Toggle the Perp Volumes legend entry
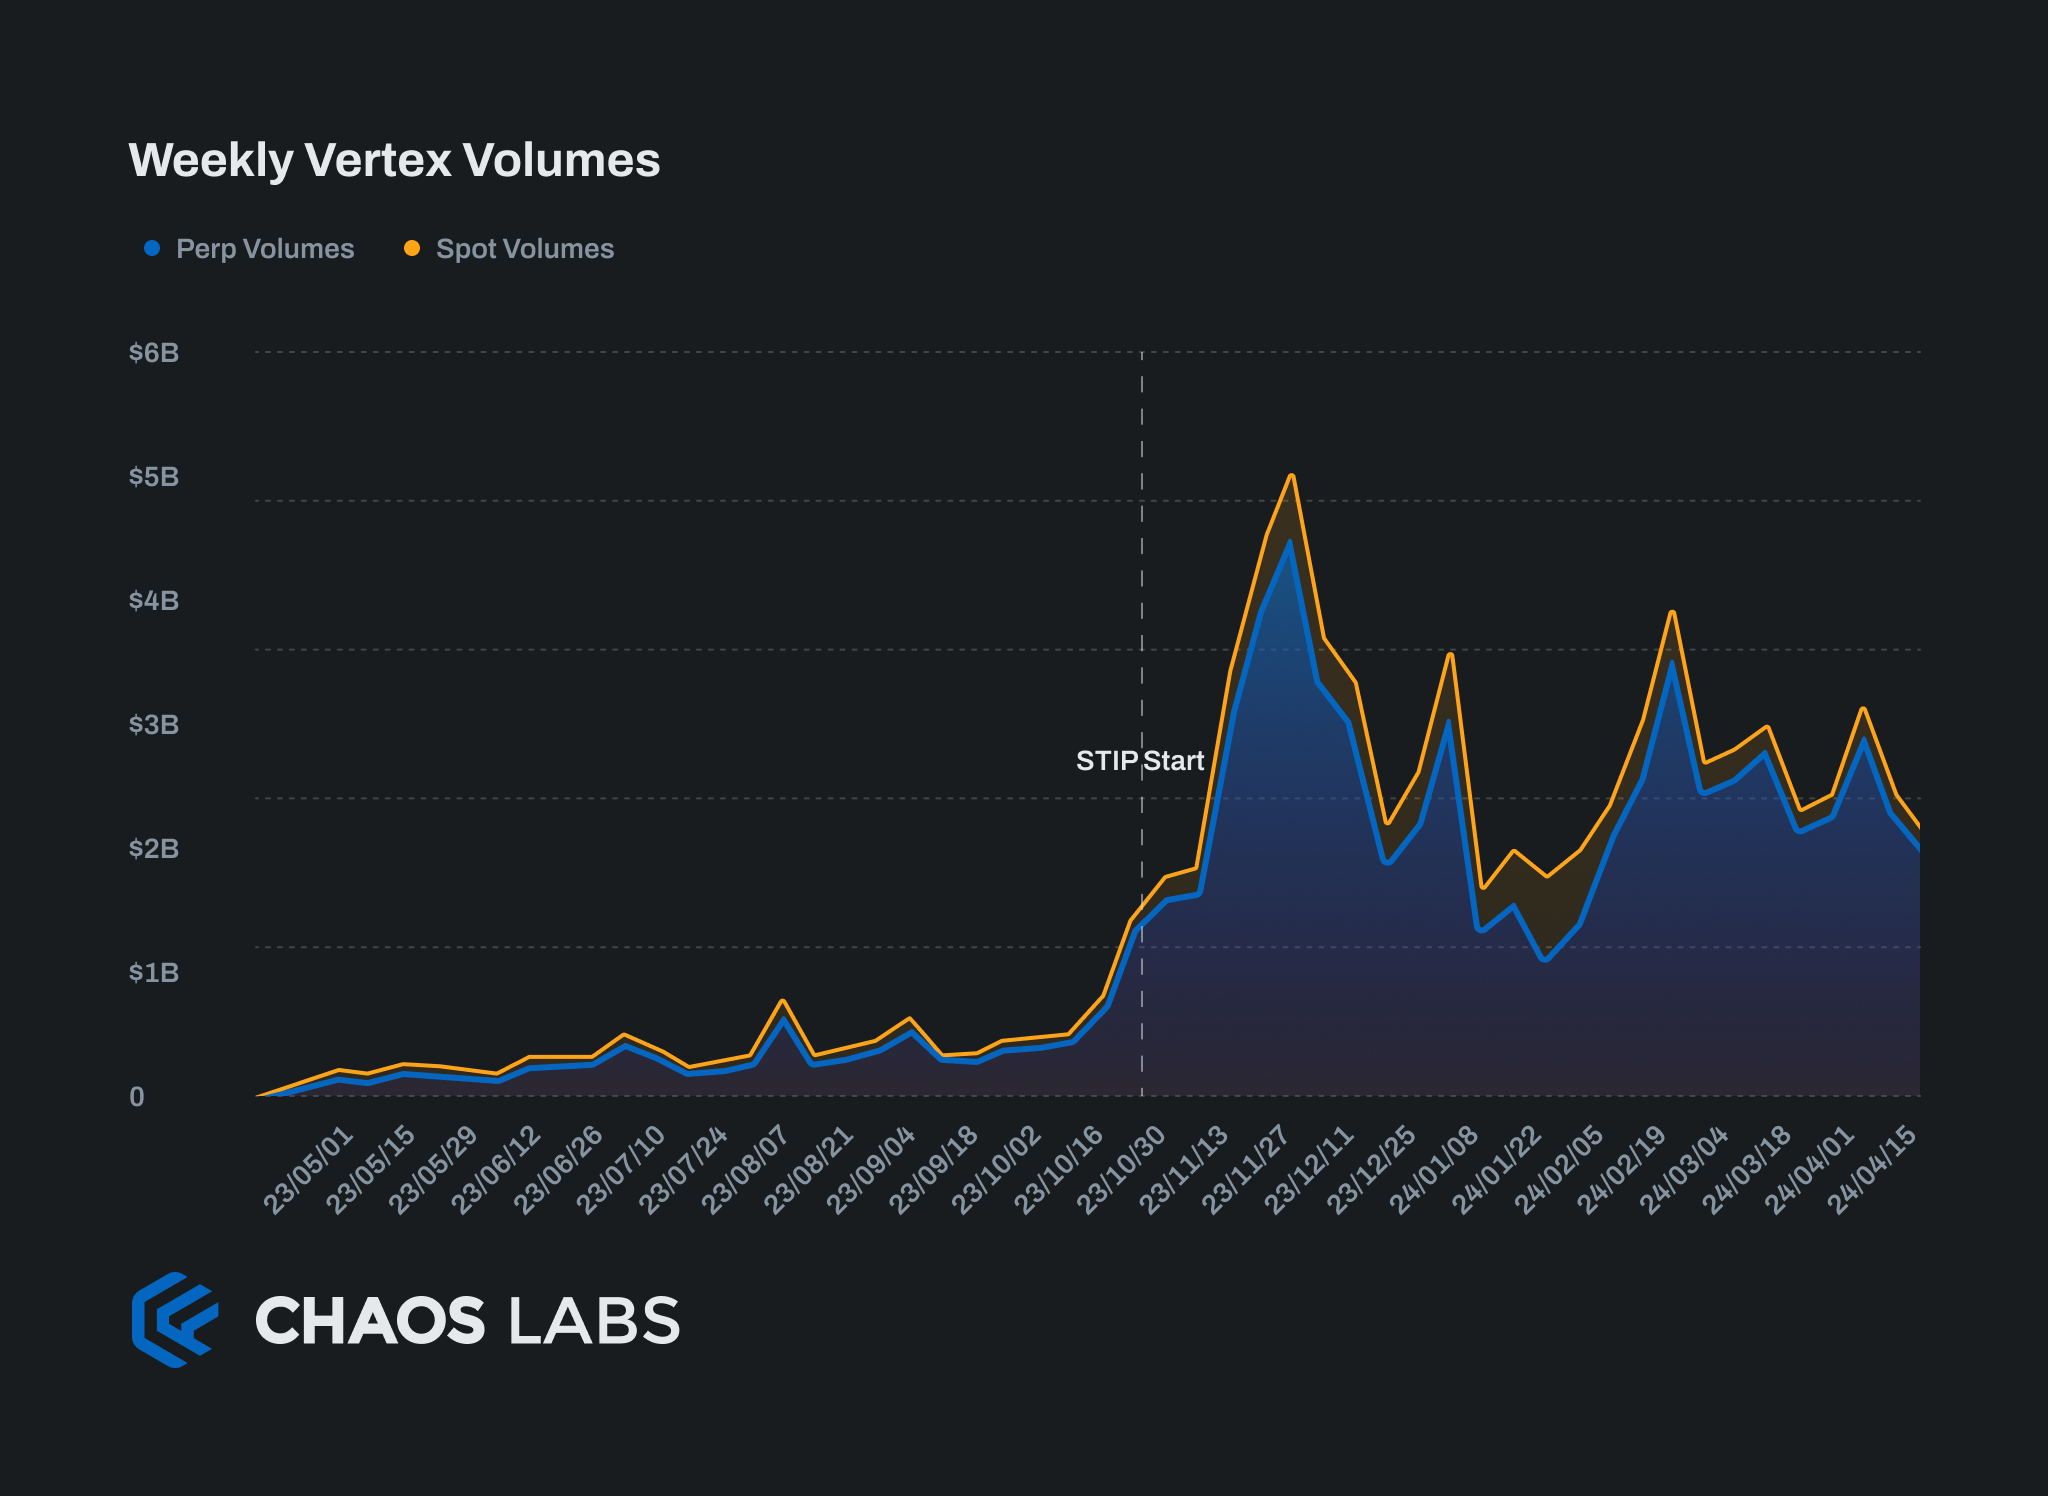The width and height of the screenshot is (2048, 1496). pyautogui.click(x=249, y=249)
